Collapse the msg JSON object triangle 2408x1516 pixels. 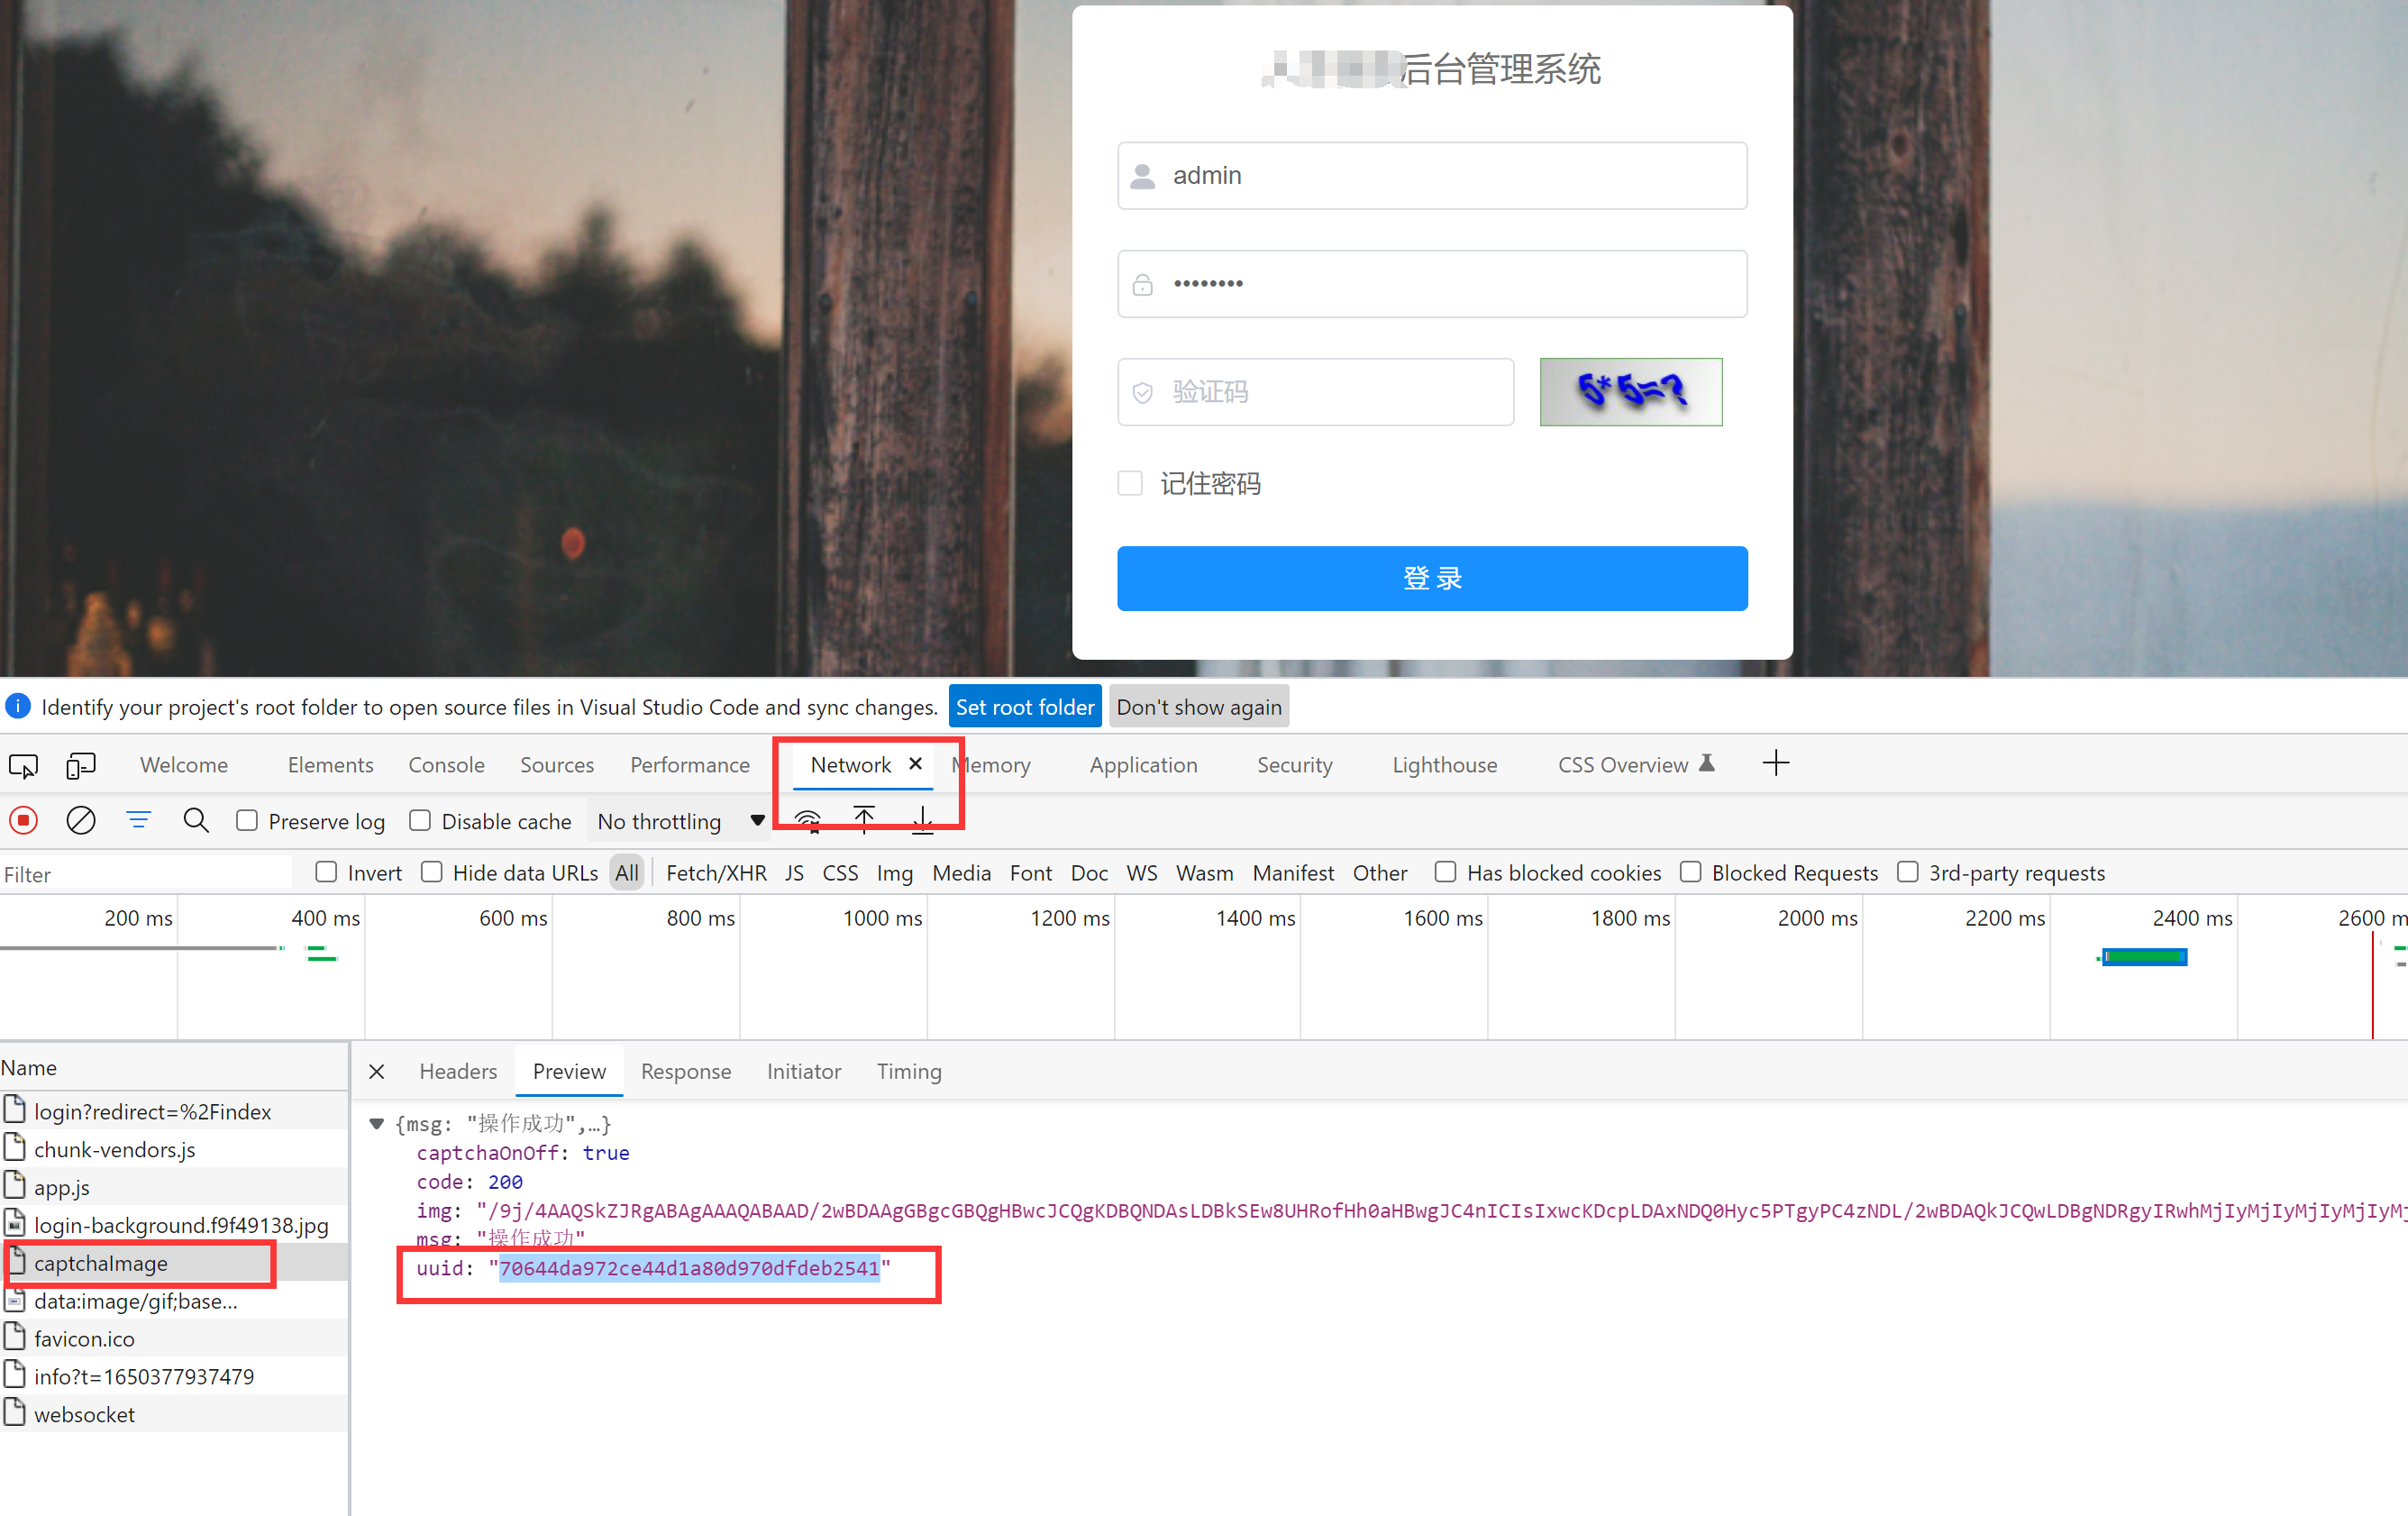coord(377,1124)
